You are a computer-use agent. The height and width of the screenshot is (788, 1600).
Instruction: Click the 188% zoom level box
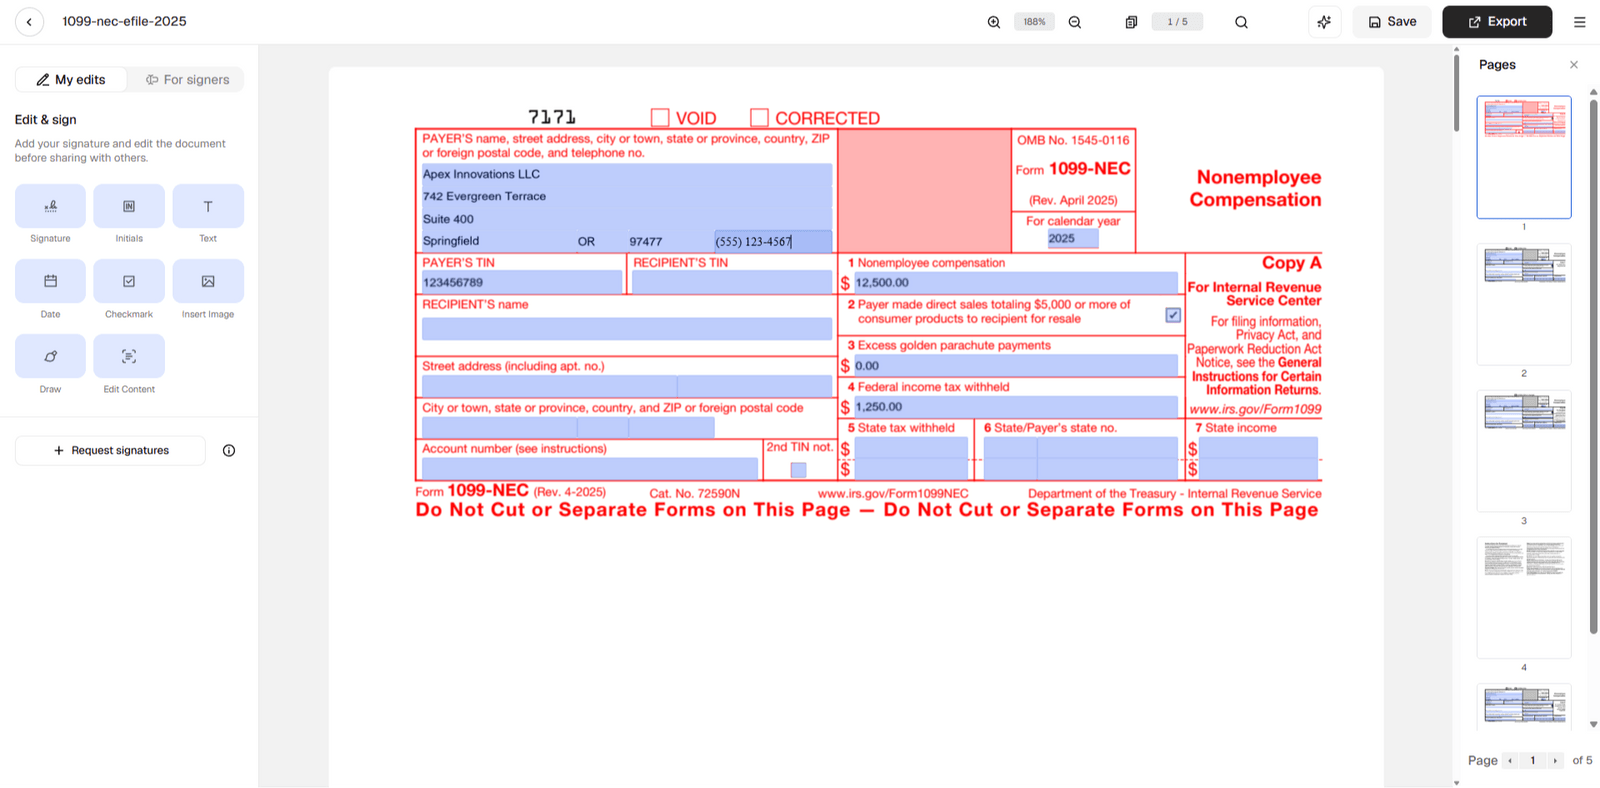pos(1034,22)
